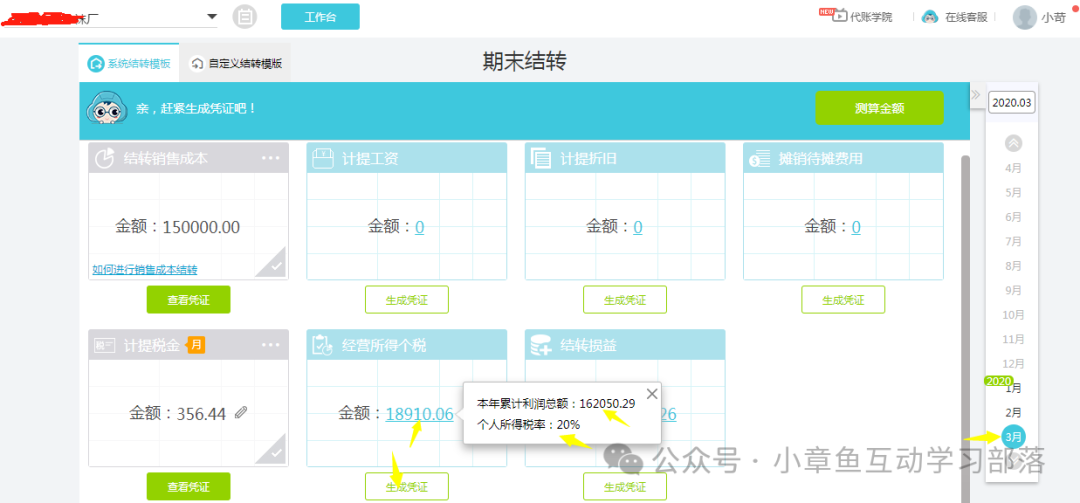Select 2月 in the month list
Viewport: 1080px width, 503px height.
coord(1013,413)
